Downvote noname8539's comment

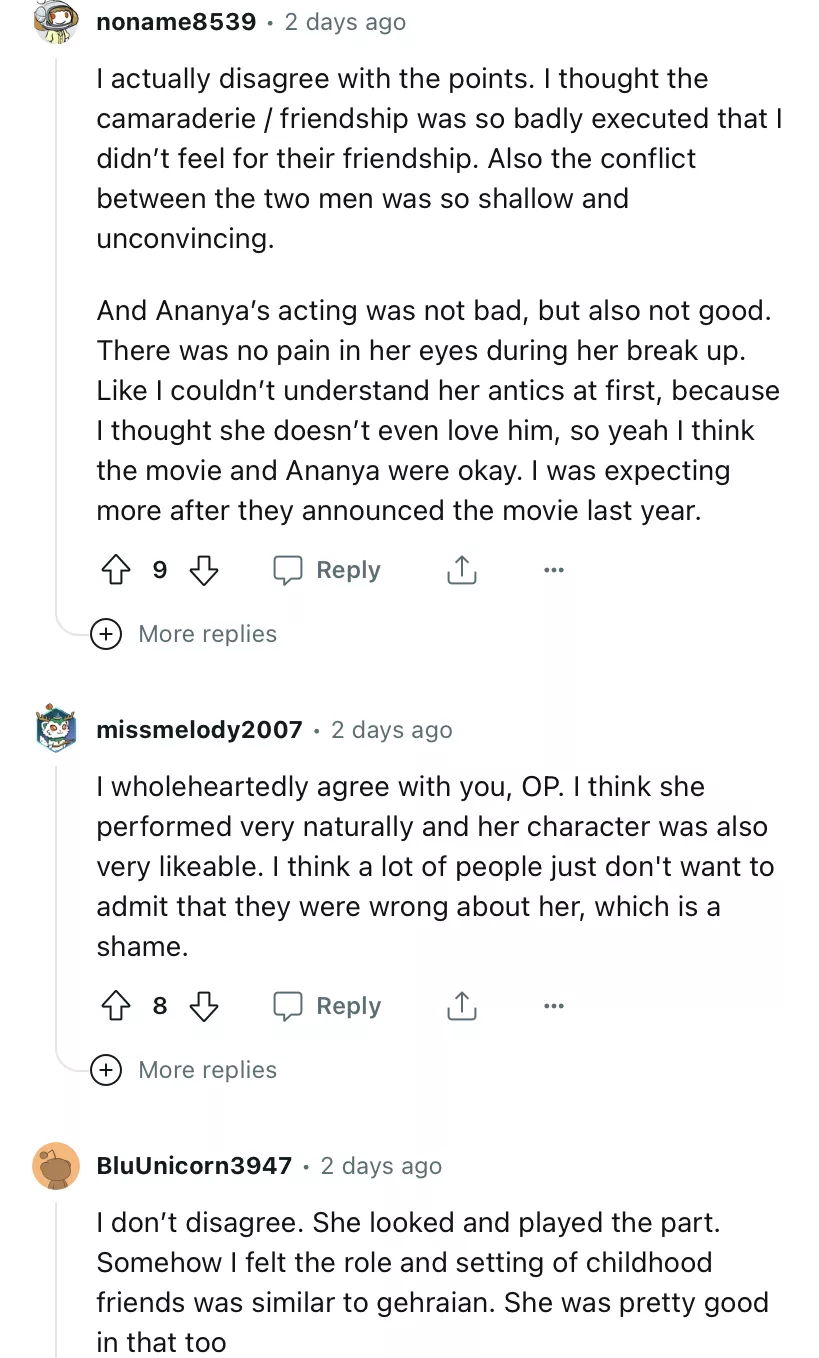(x=204, y=570)
